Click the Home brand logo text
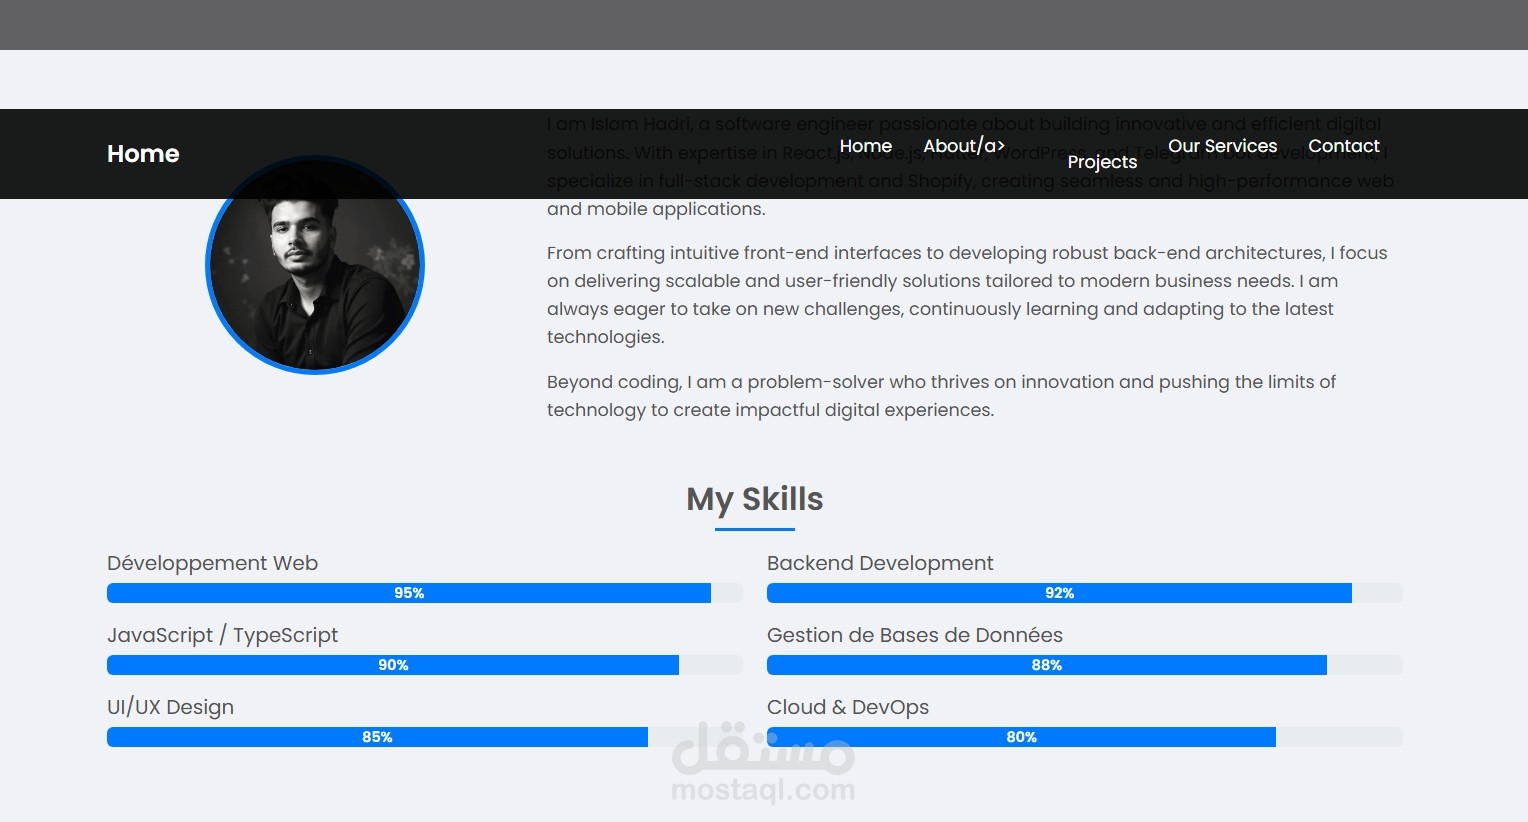The width and height of the screenshot is (1528, 822). (143, 154)
